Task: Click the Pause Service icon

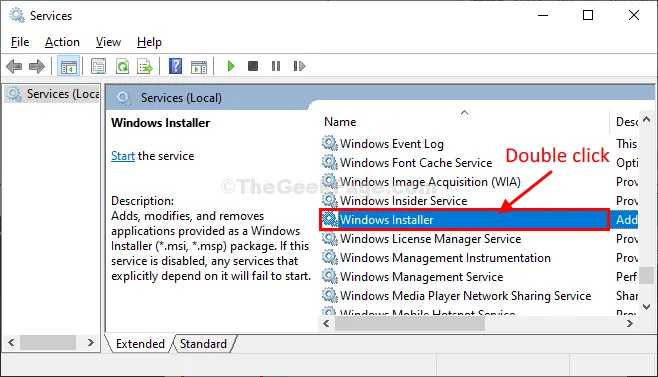Action: point(276,66)
